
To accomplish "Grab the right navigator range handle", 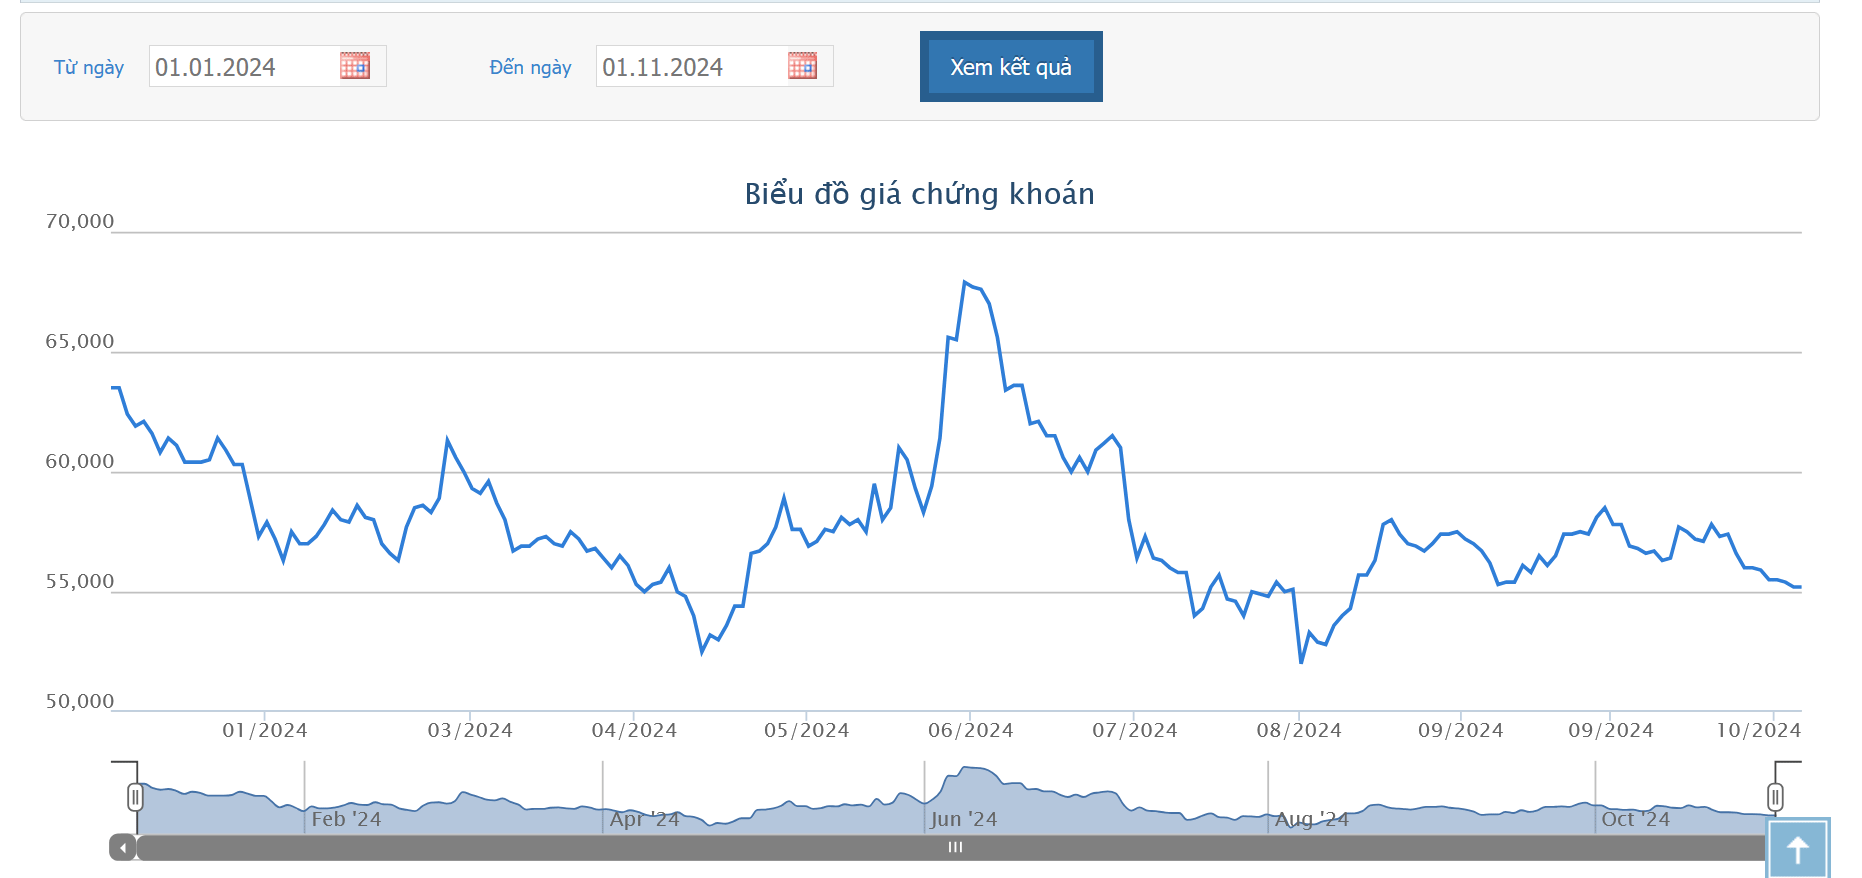I will [x=1775, y=797].
